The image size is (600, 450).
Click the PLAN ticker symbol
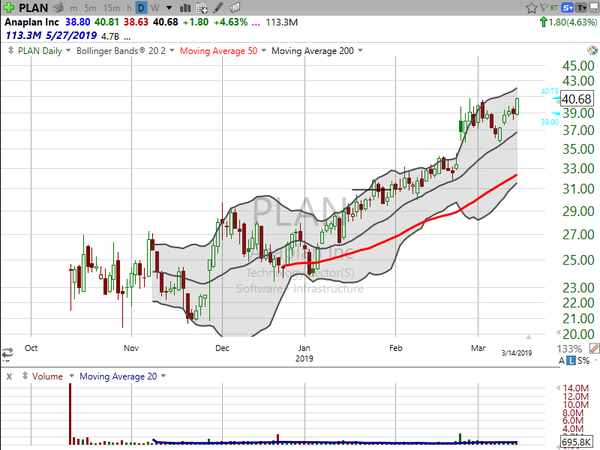[x=33, y=8]
